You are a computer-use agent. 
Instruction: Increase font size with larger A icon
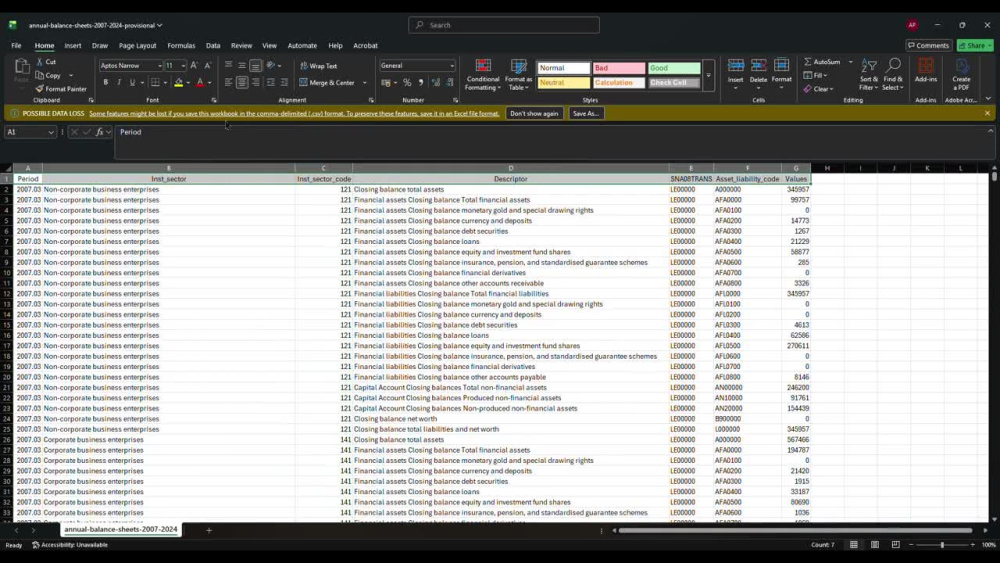(194, 66)
